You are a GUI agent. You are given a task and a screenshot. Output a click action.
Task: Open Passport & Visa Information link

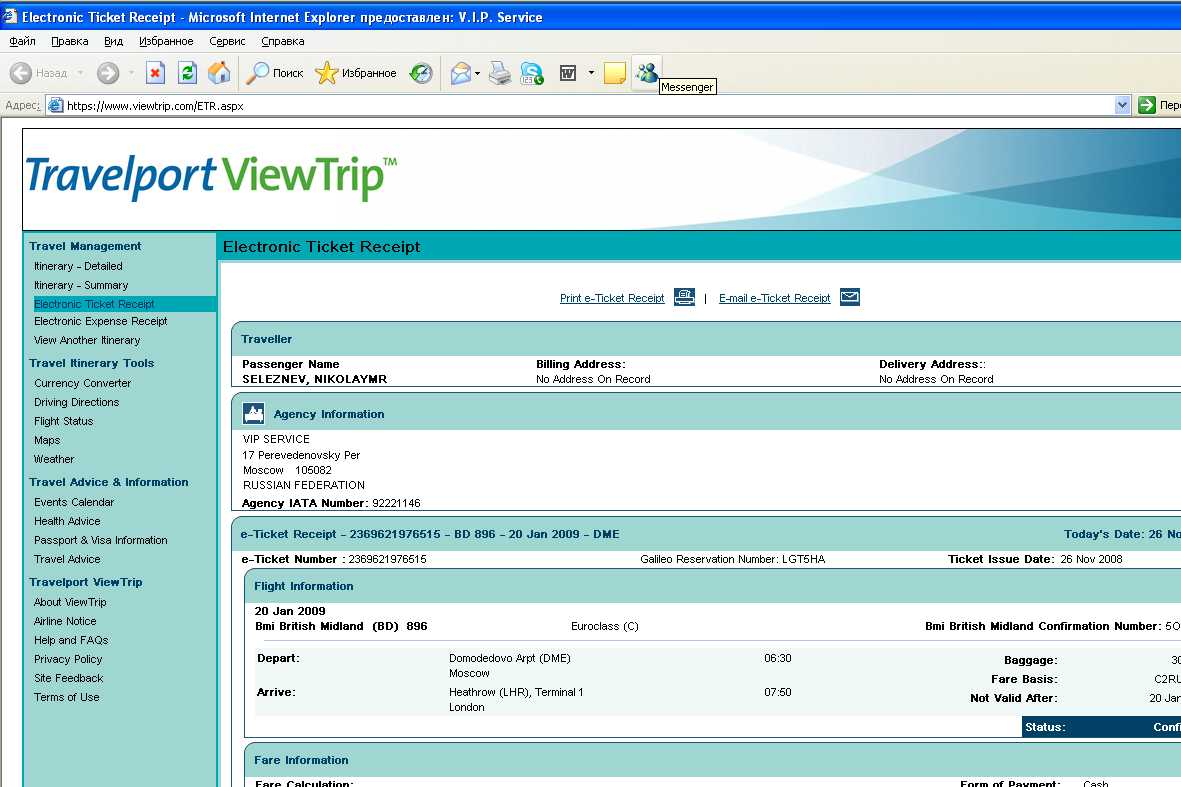[x=101, y=540]
